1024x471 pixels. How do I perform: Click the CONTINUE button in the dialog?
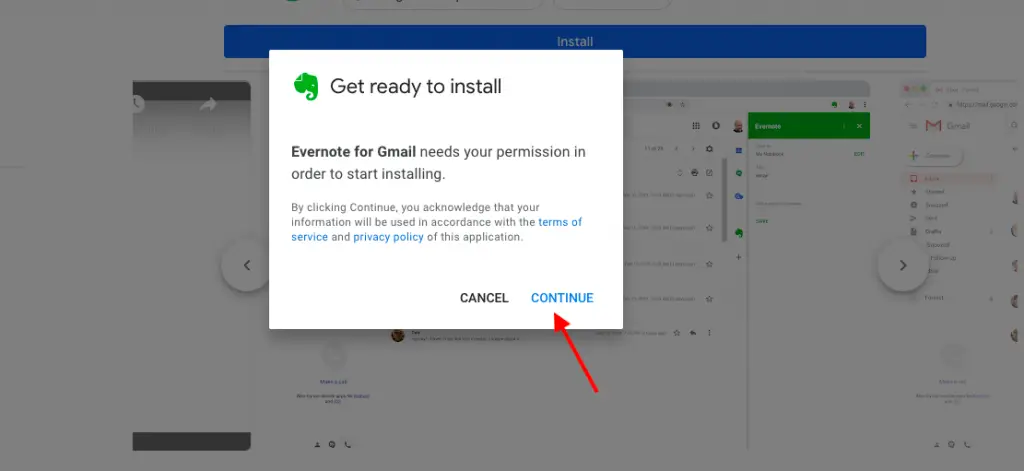tap(562, 298)
